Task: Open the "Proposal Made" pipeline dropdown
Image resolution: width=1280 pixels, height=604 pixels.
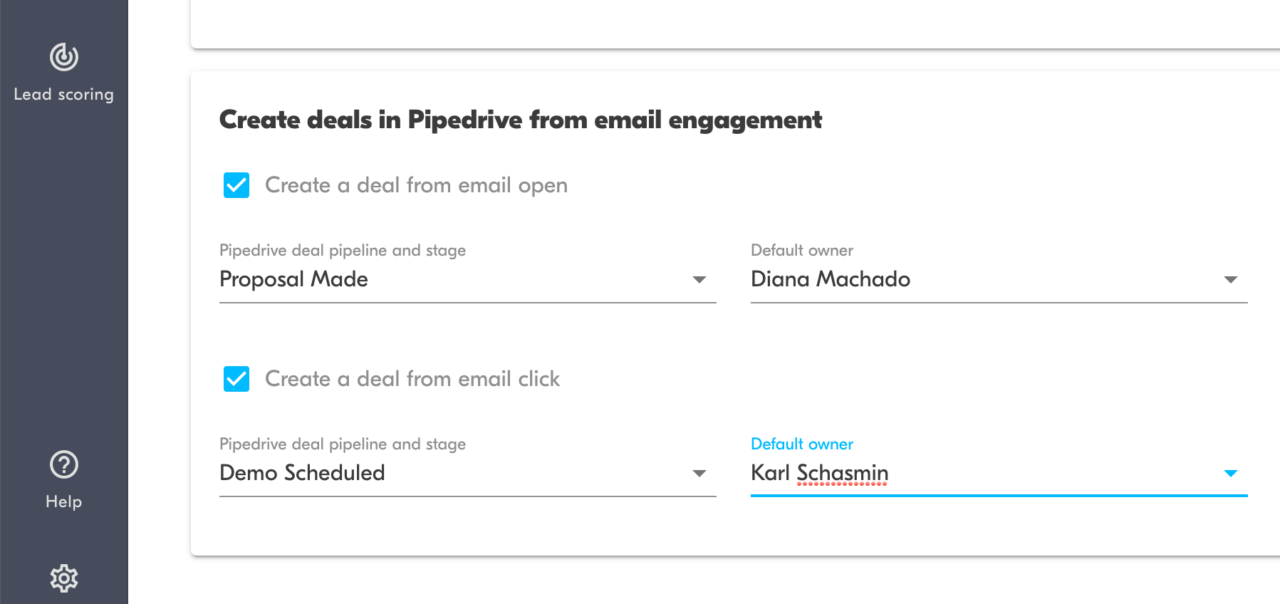Action: tap(698, 279)
